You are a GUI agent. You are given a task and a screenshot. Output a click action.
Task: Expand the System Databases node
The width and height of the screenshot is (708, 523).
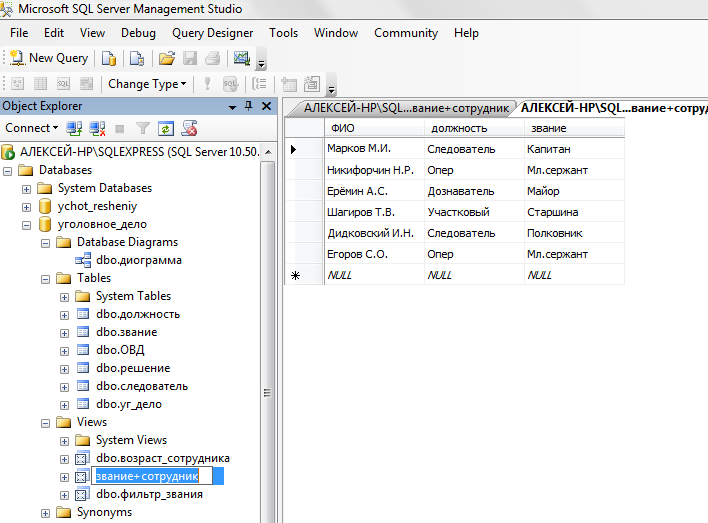tap(27, 189)
